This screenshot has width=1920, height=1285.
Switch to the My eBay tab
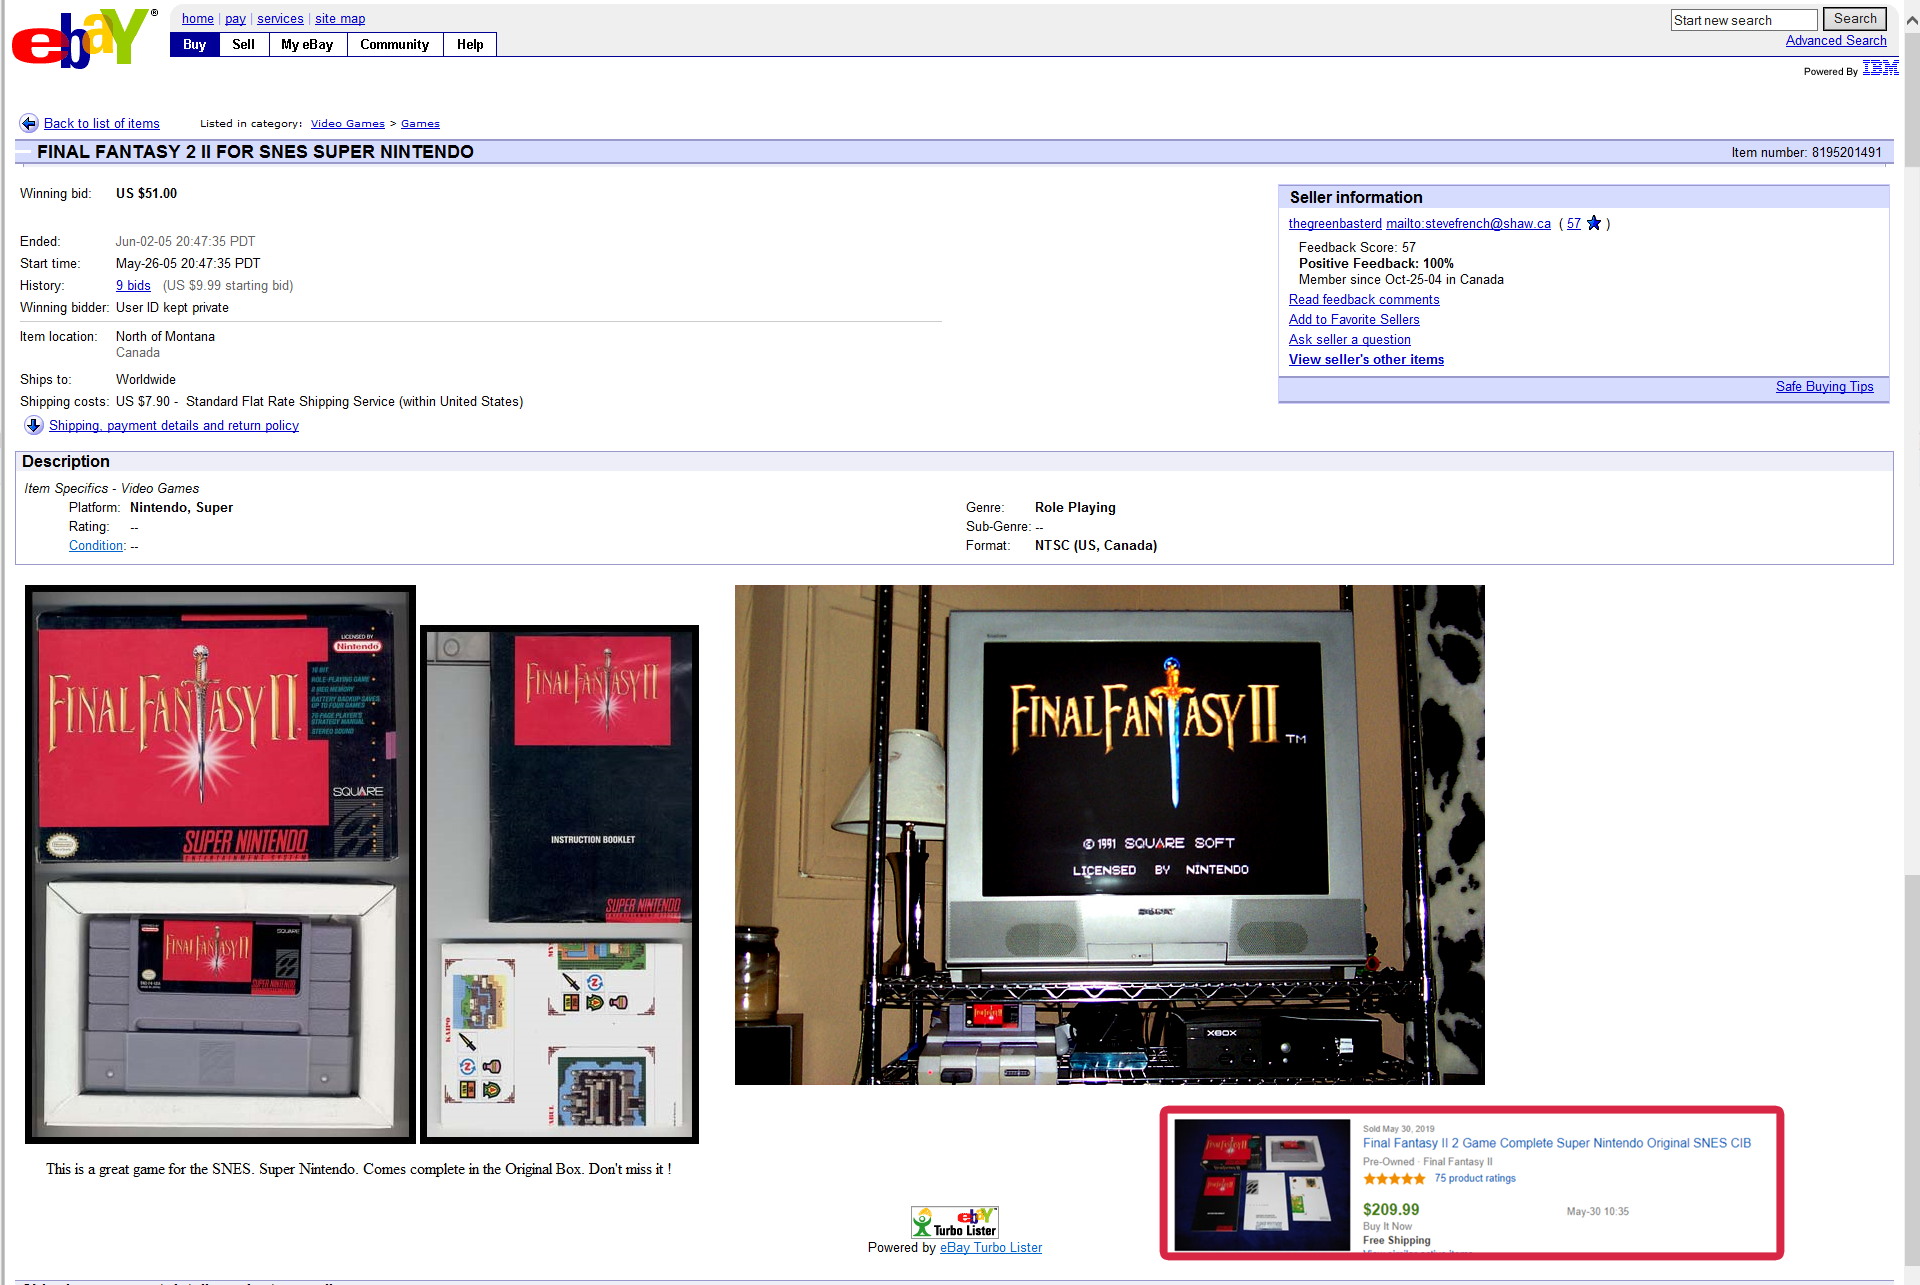[307, 44]
